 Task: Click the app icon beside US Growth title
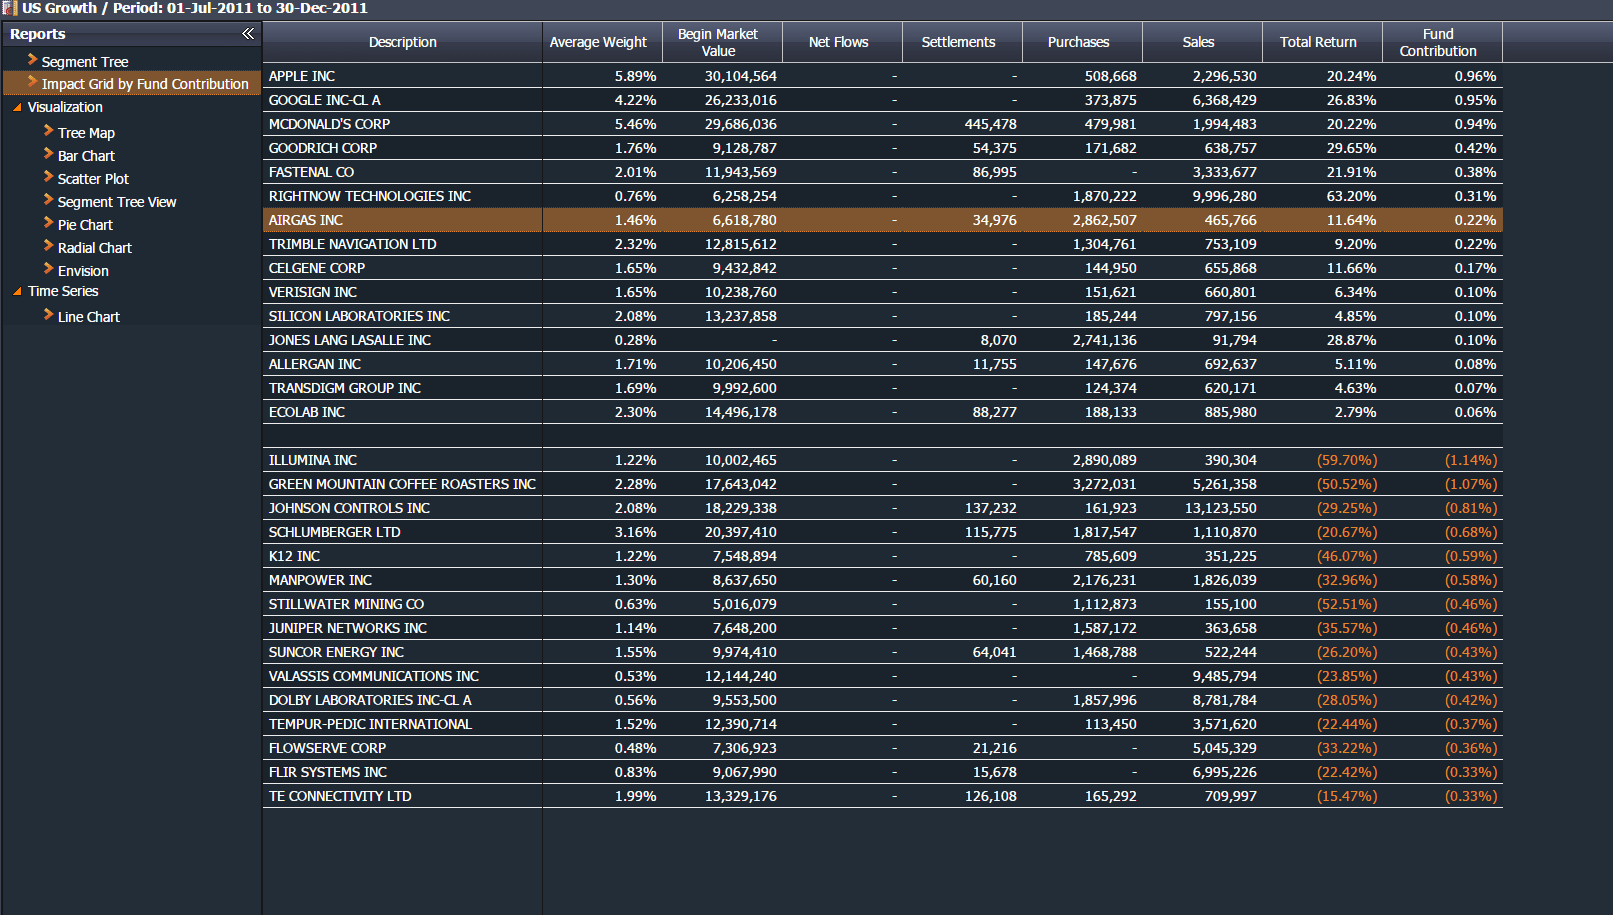point(10,8)
